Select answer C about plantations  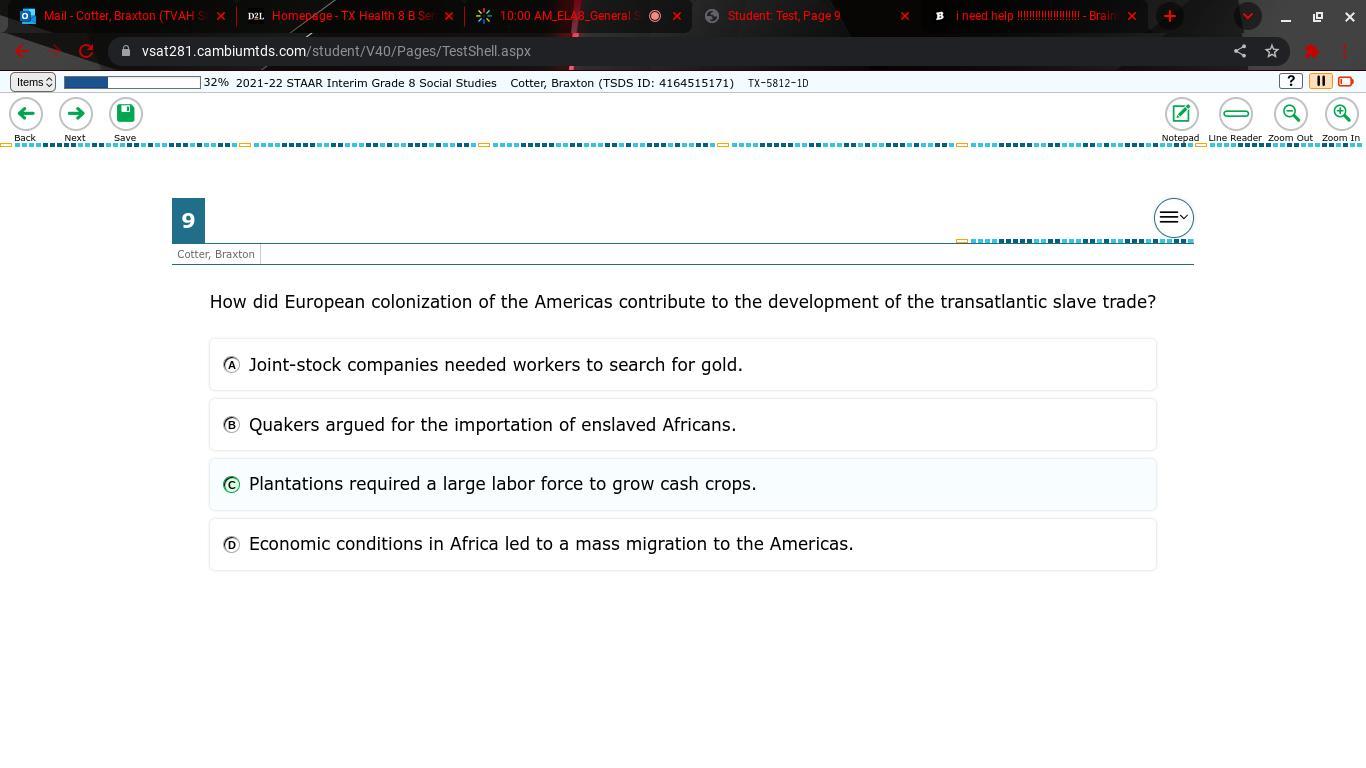click(683, 484)
